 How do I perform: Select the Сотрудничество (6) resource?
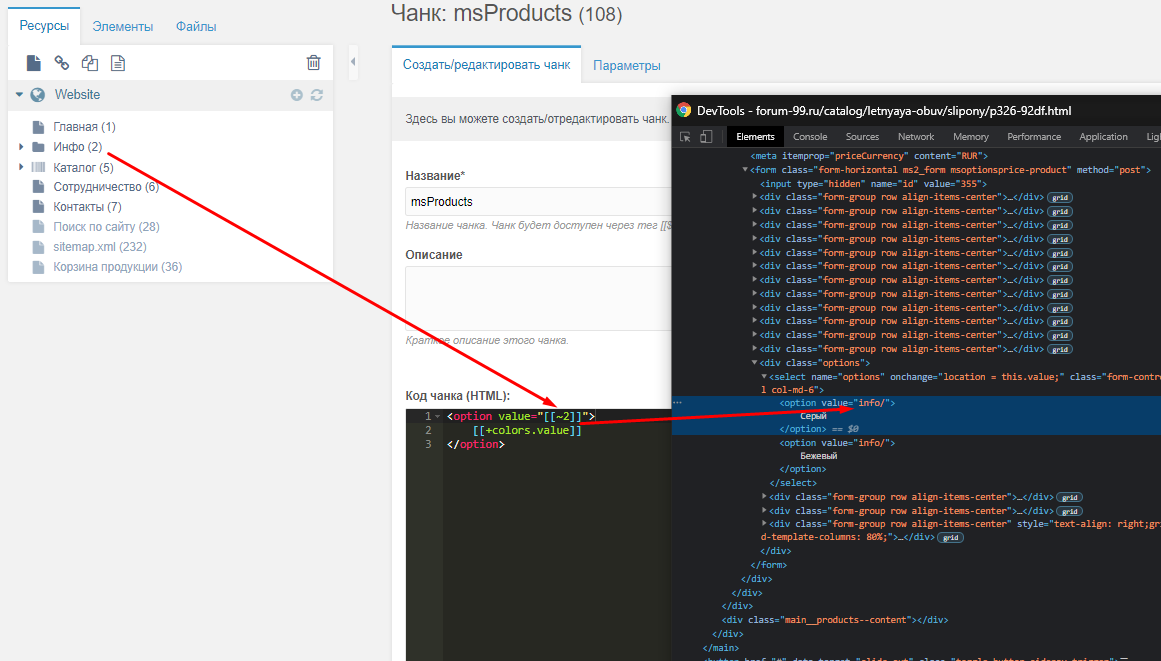[106, 187]
